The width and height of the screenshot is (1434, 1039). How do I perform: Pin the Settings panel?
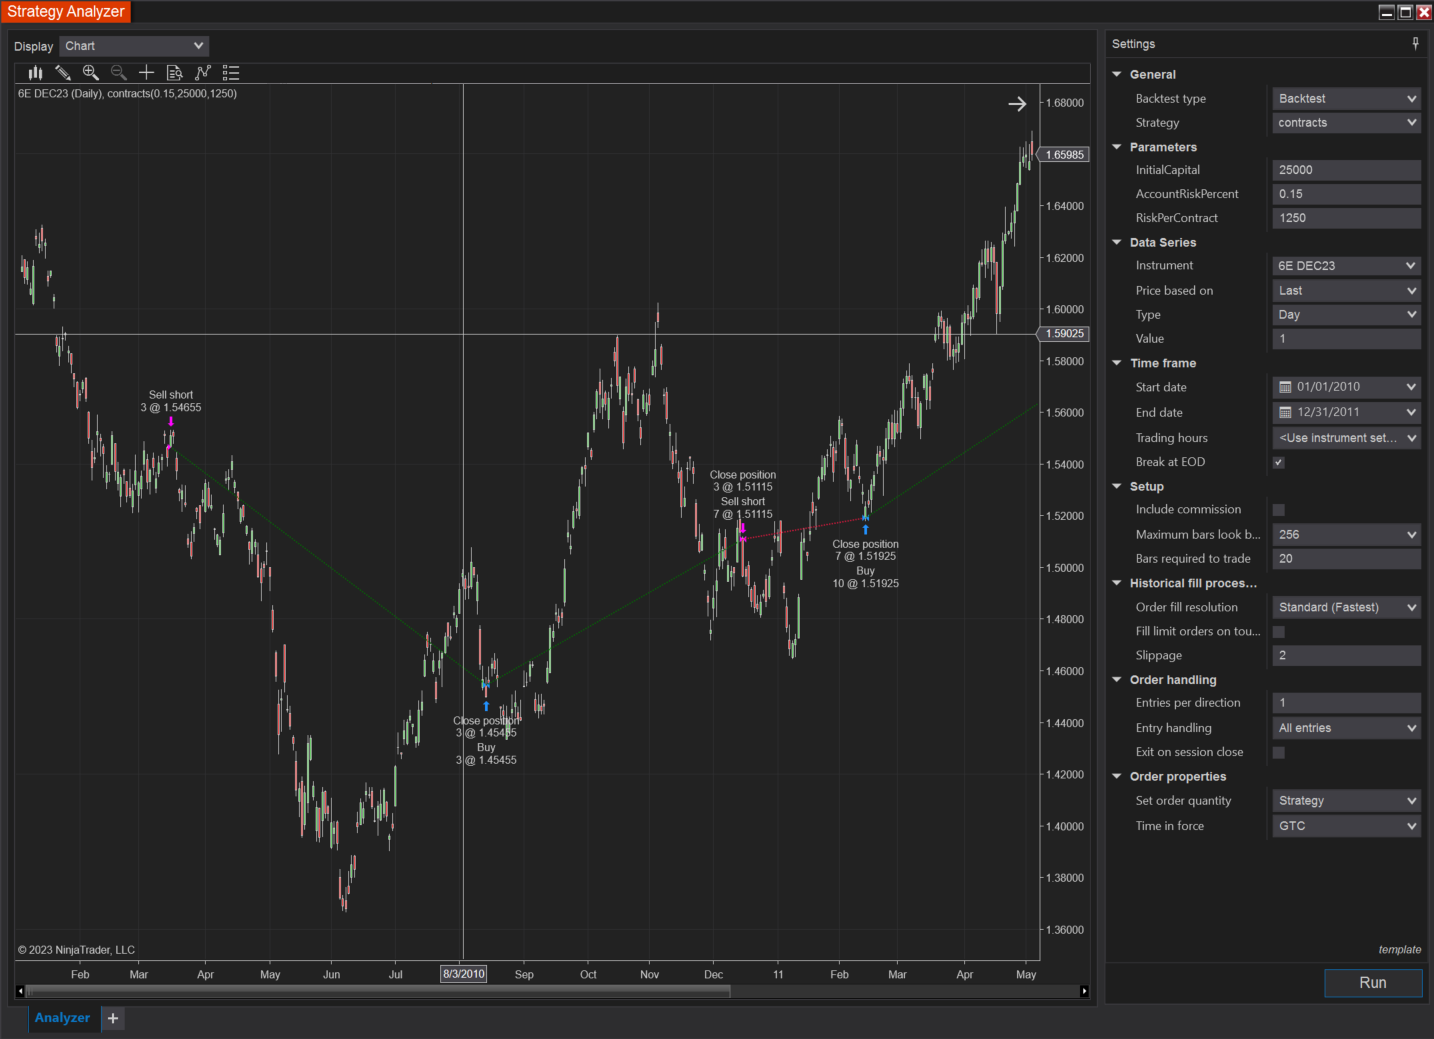tap(1415, 43)
